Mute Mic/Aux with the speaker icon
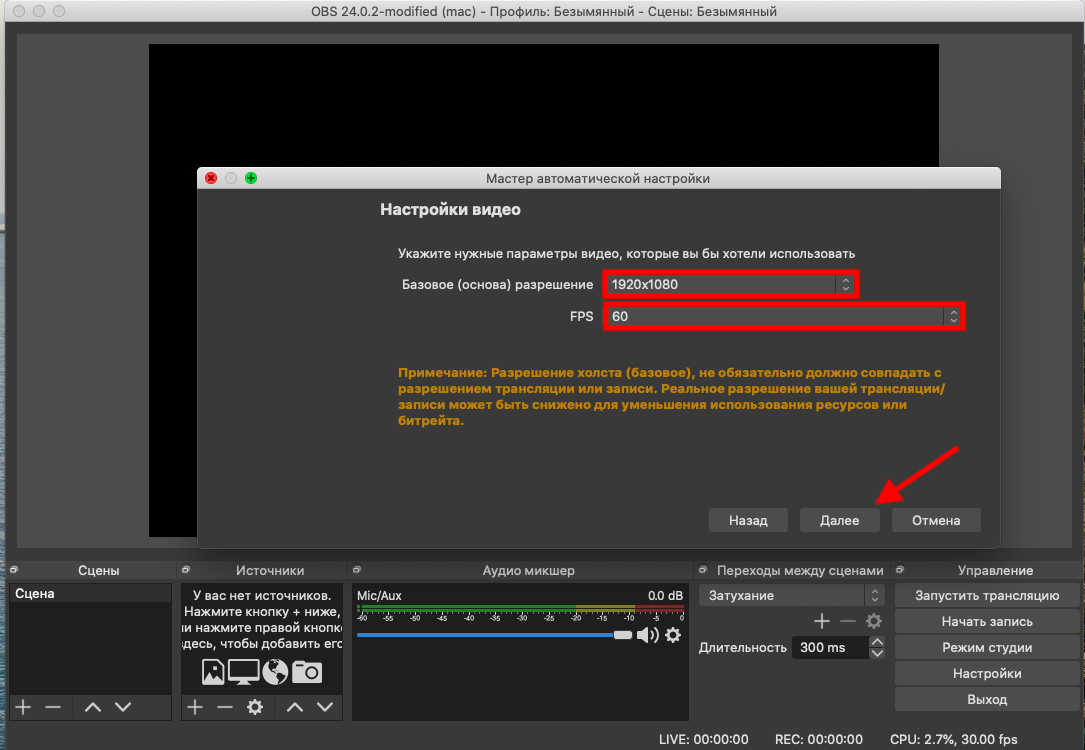Viewport: 1085px width, 750px height. point(648,635)
